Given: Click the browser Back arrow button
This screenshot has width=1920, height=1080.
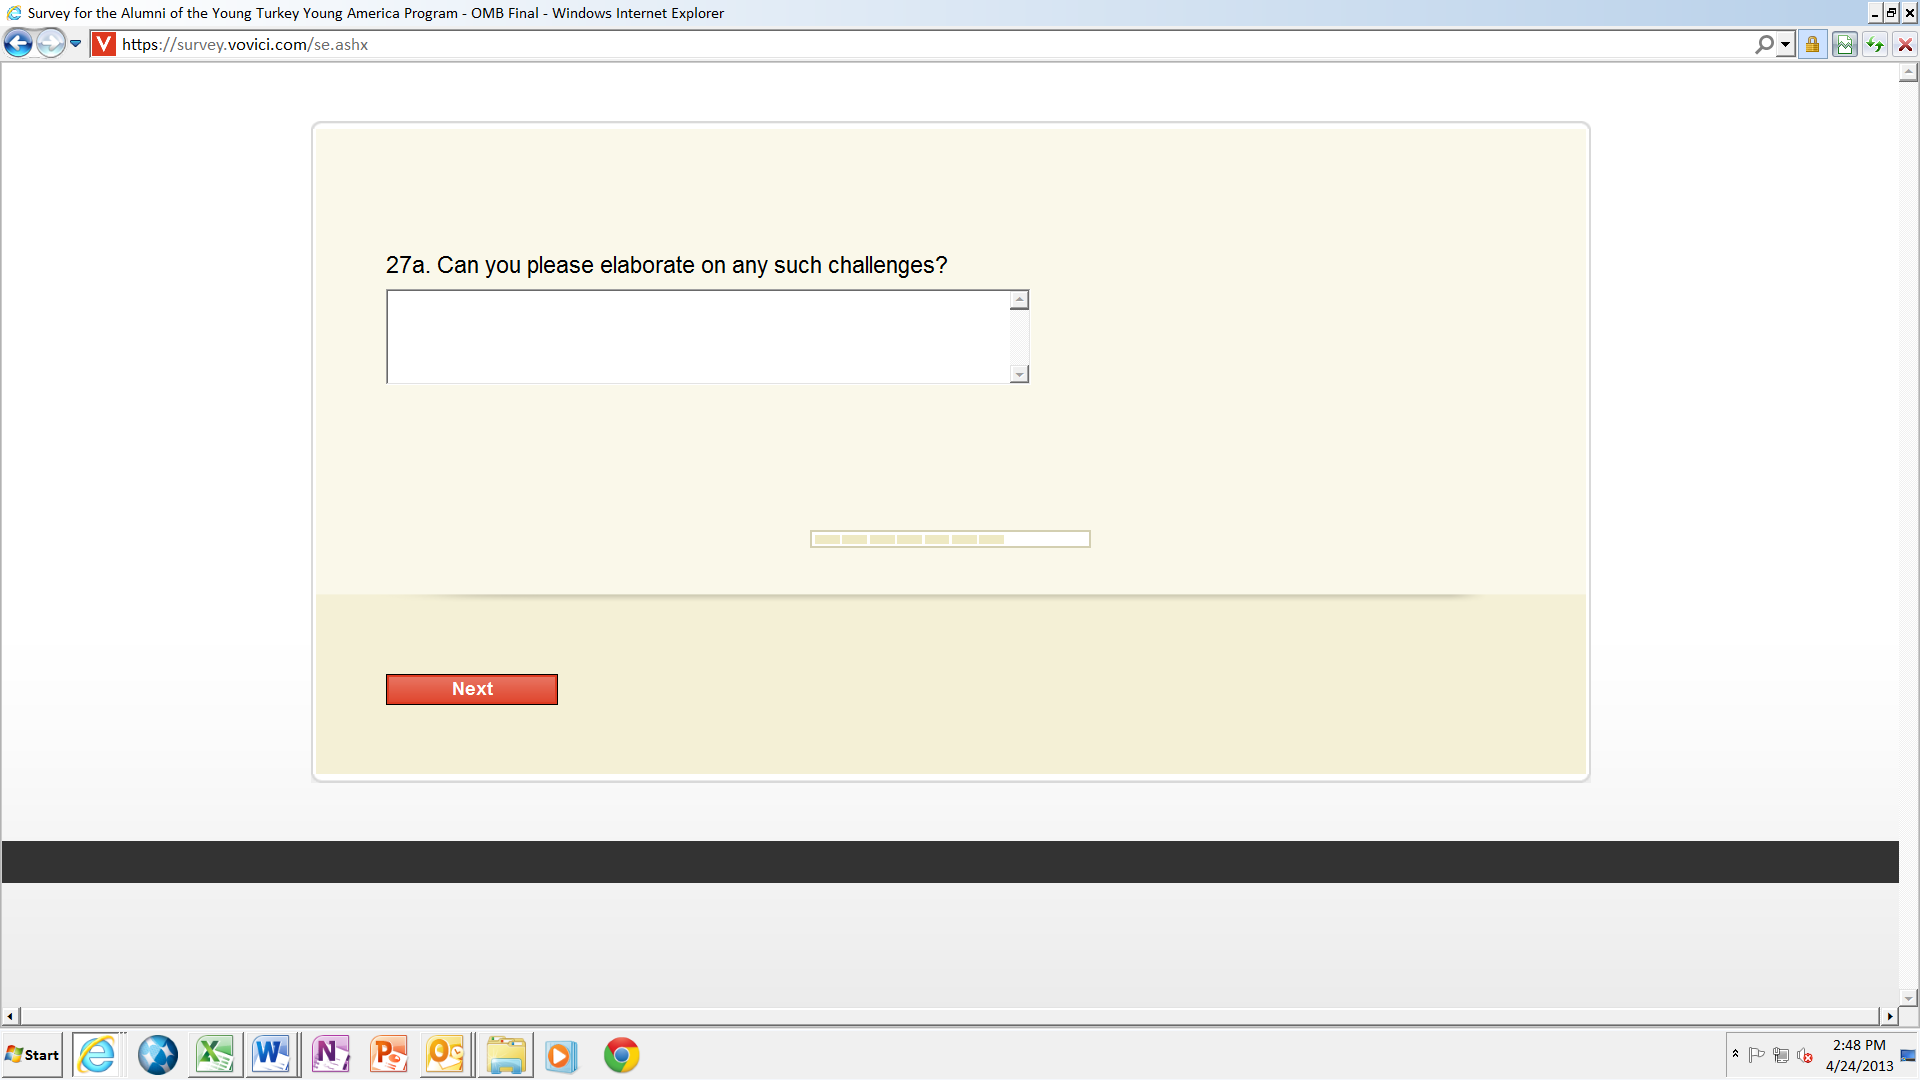Looking at the screenshot, I should [x=18, y=44].
